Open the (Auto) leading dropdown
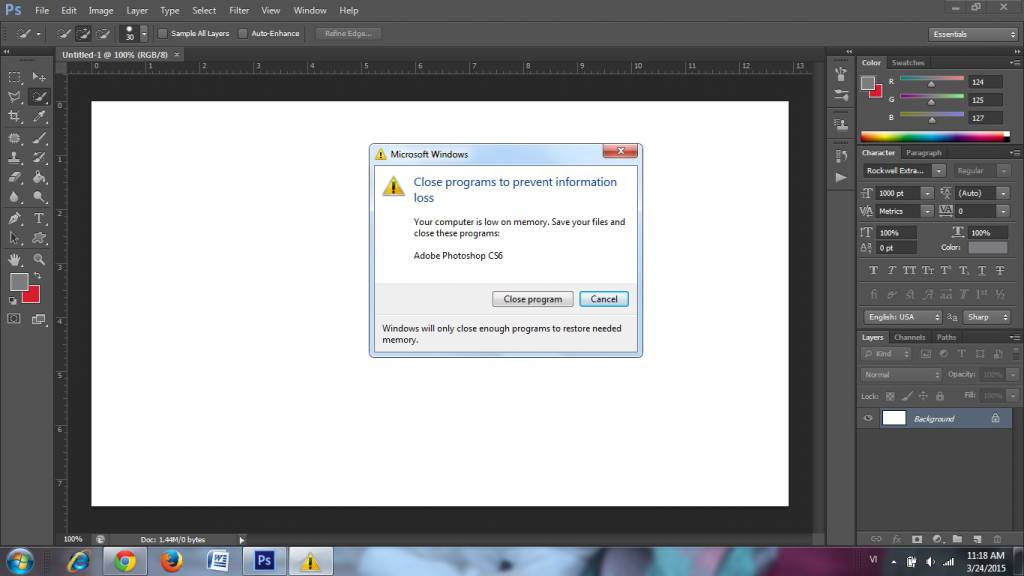1024x576 pixels. click(x=1003, y=193)
